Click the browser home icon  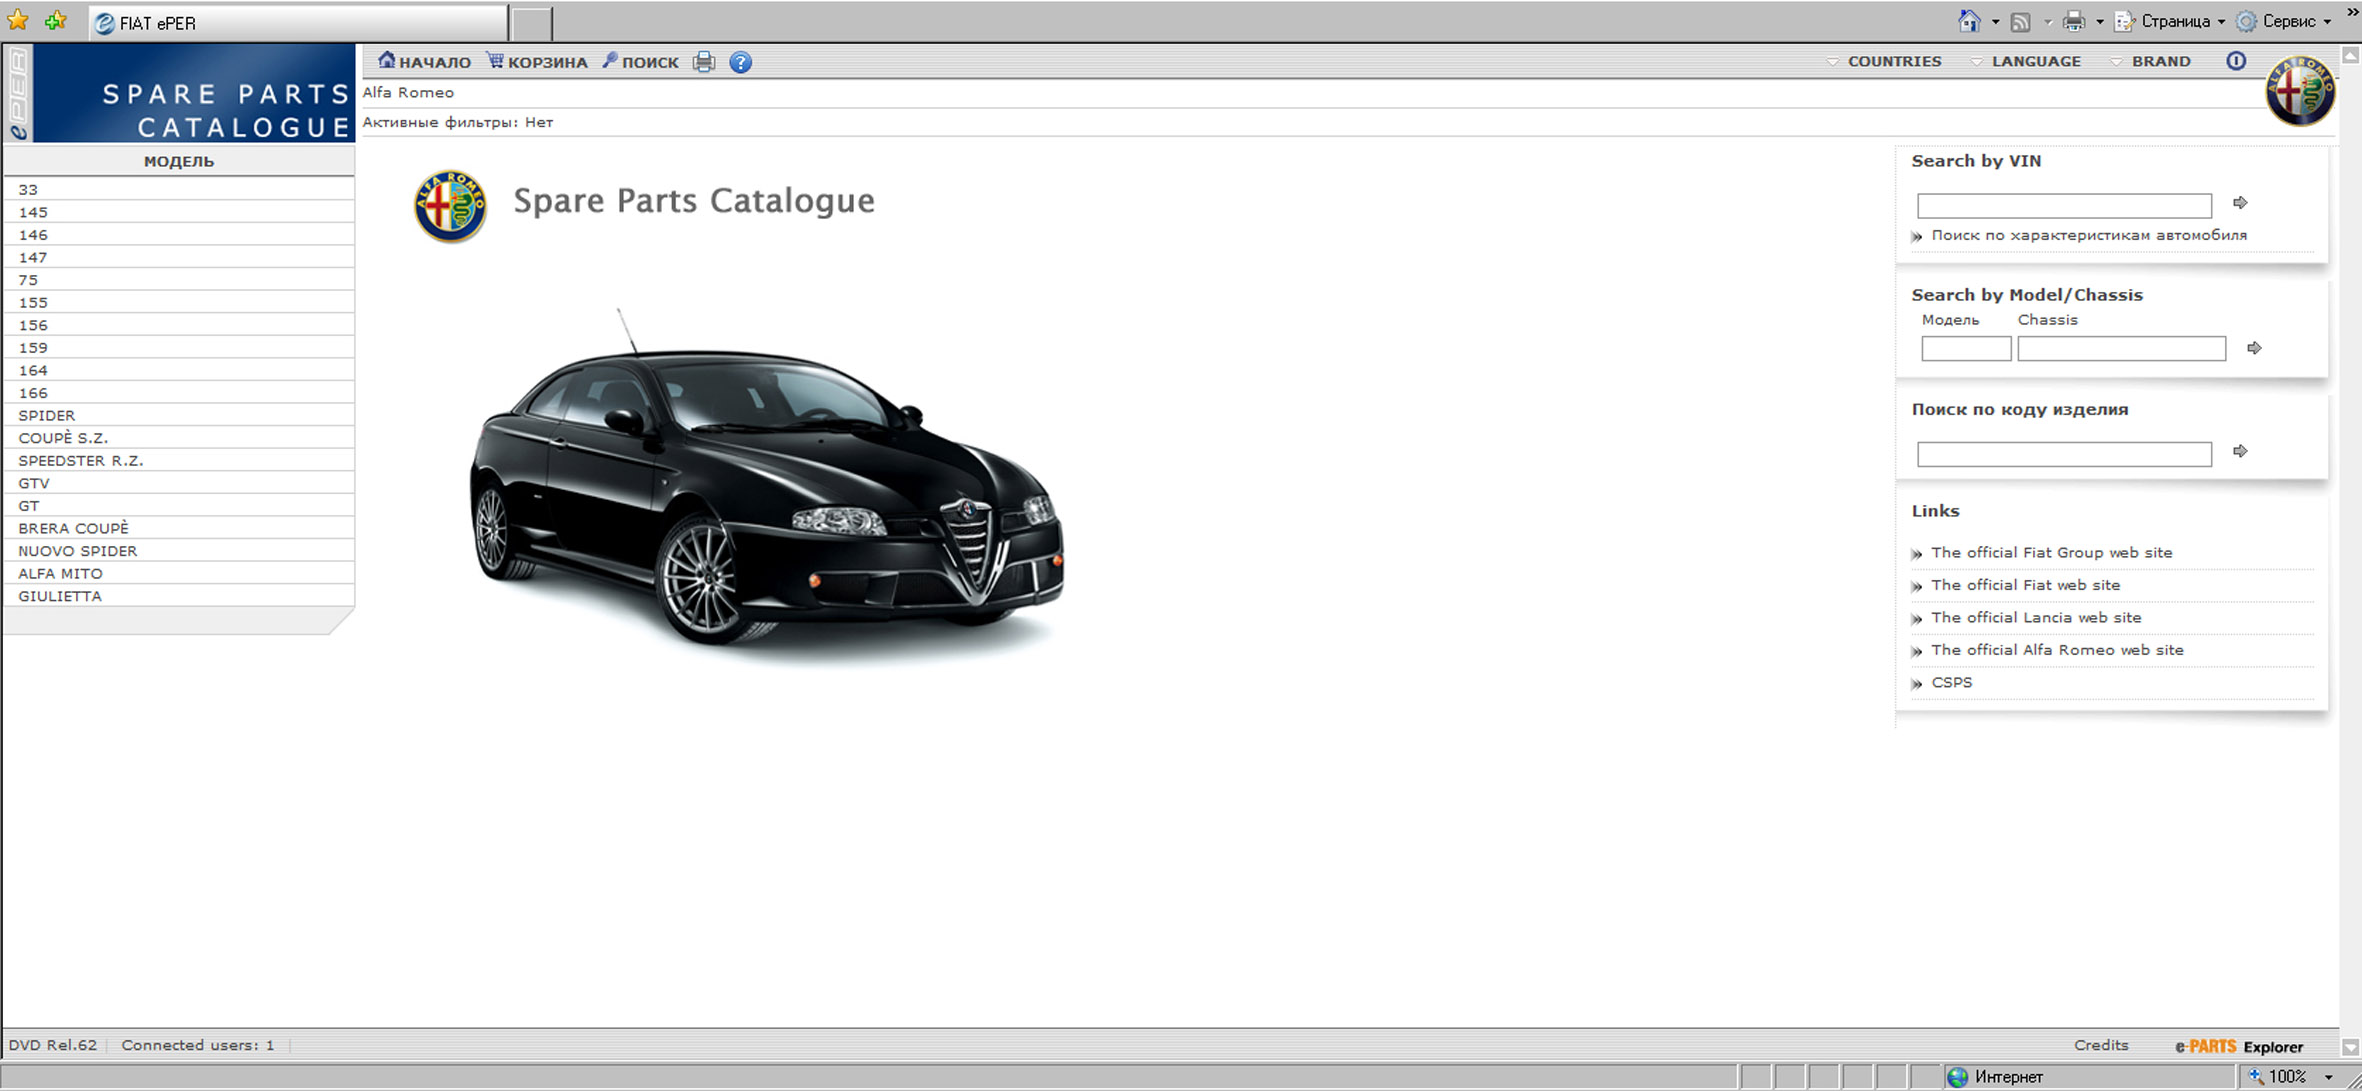(x=1968, y=21)
